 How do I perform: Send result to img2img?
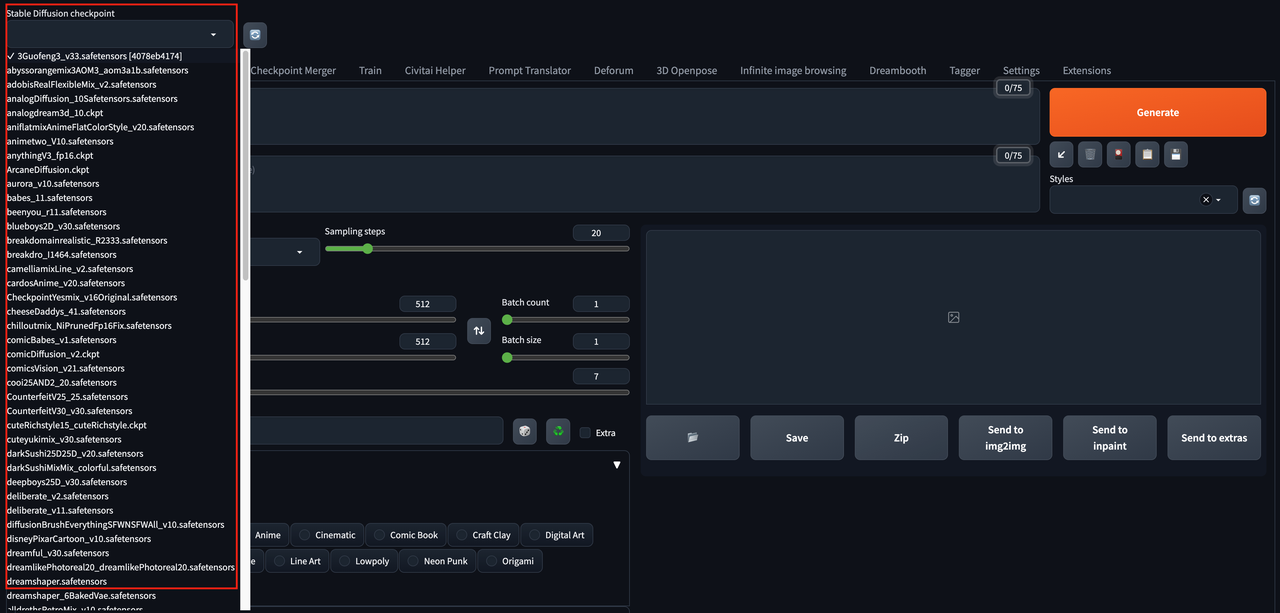pyautogui.click(x=1005, y=438)
